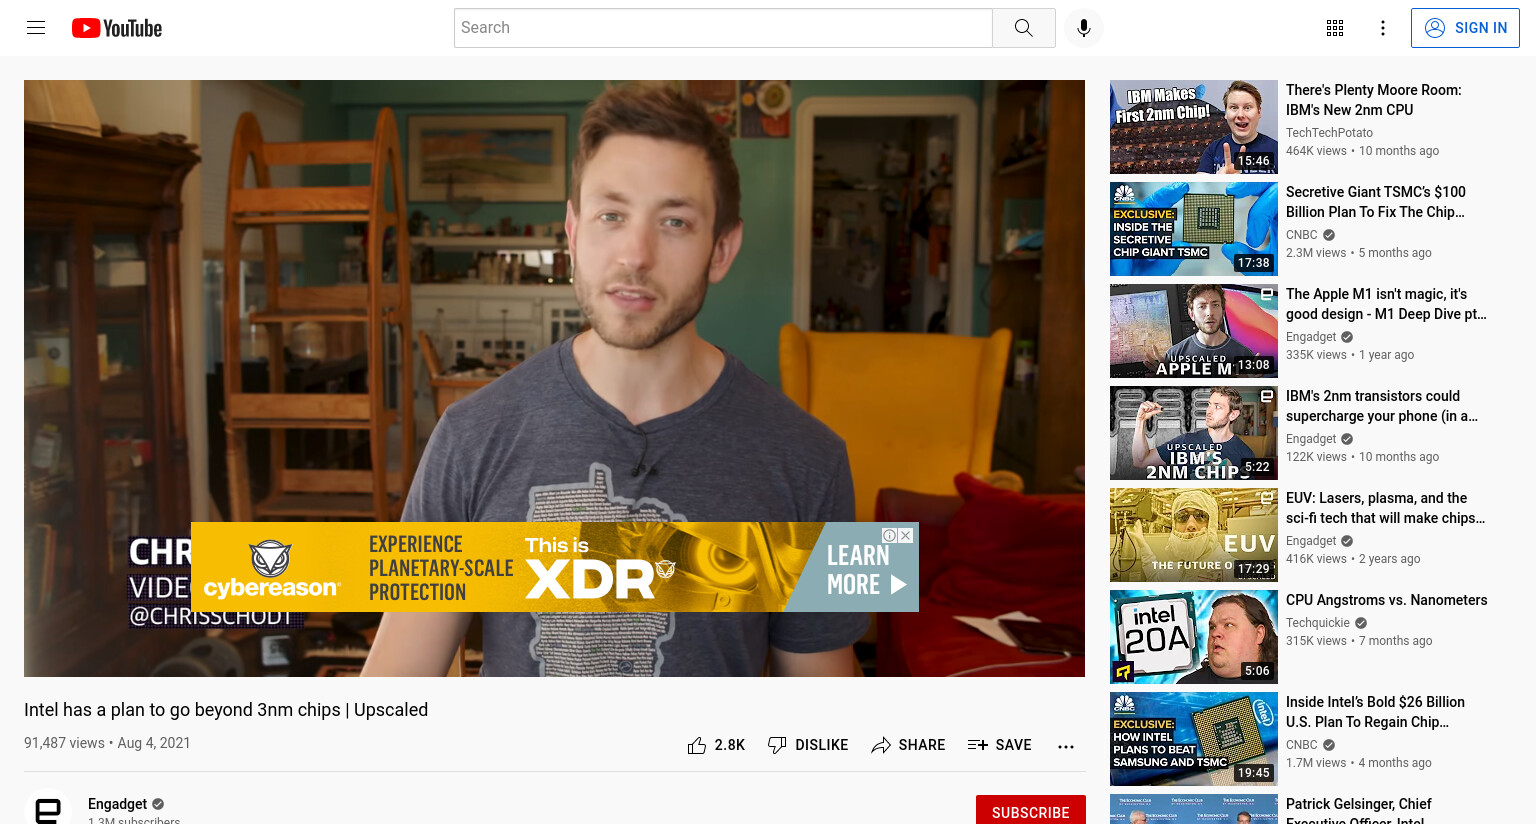Open the EUV Future thumbnail
This screenshot has height=824, width=1536.
click(1194, 535)
